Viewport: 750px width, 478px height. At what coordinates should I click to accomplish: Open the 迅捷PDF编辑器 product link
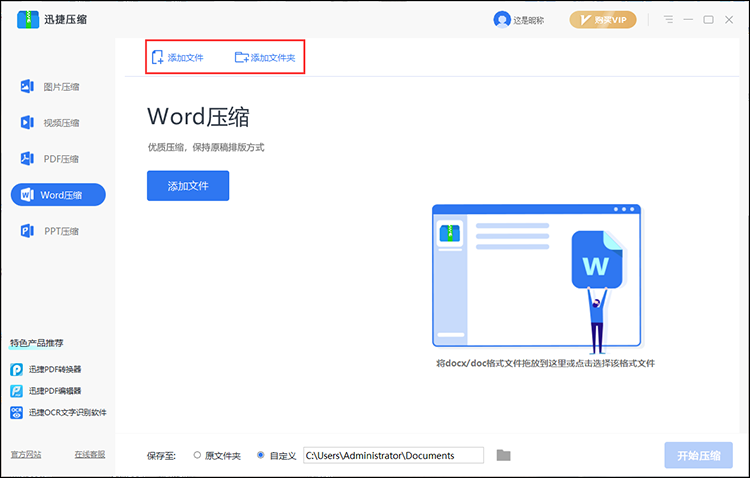tap(46, 391)
